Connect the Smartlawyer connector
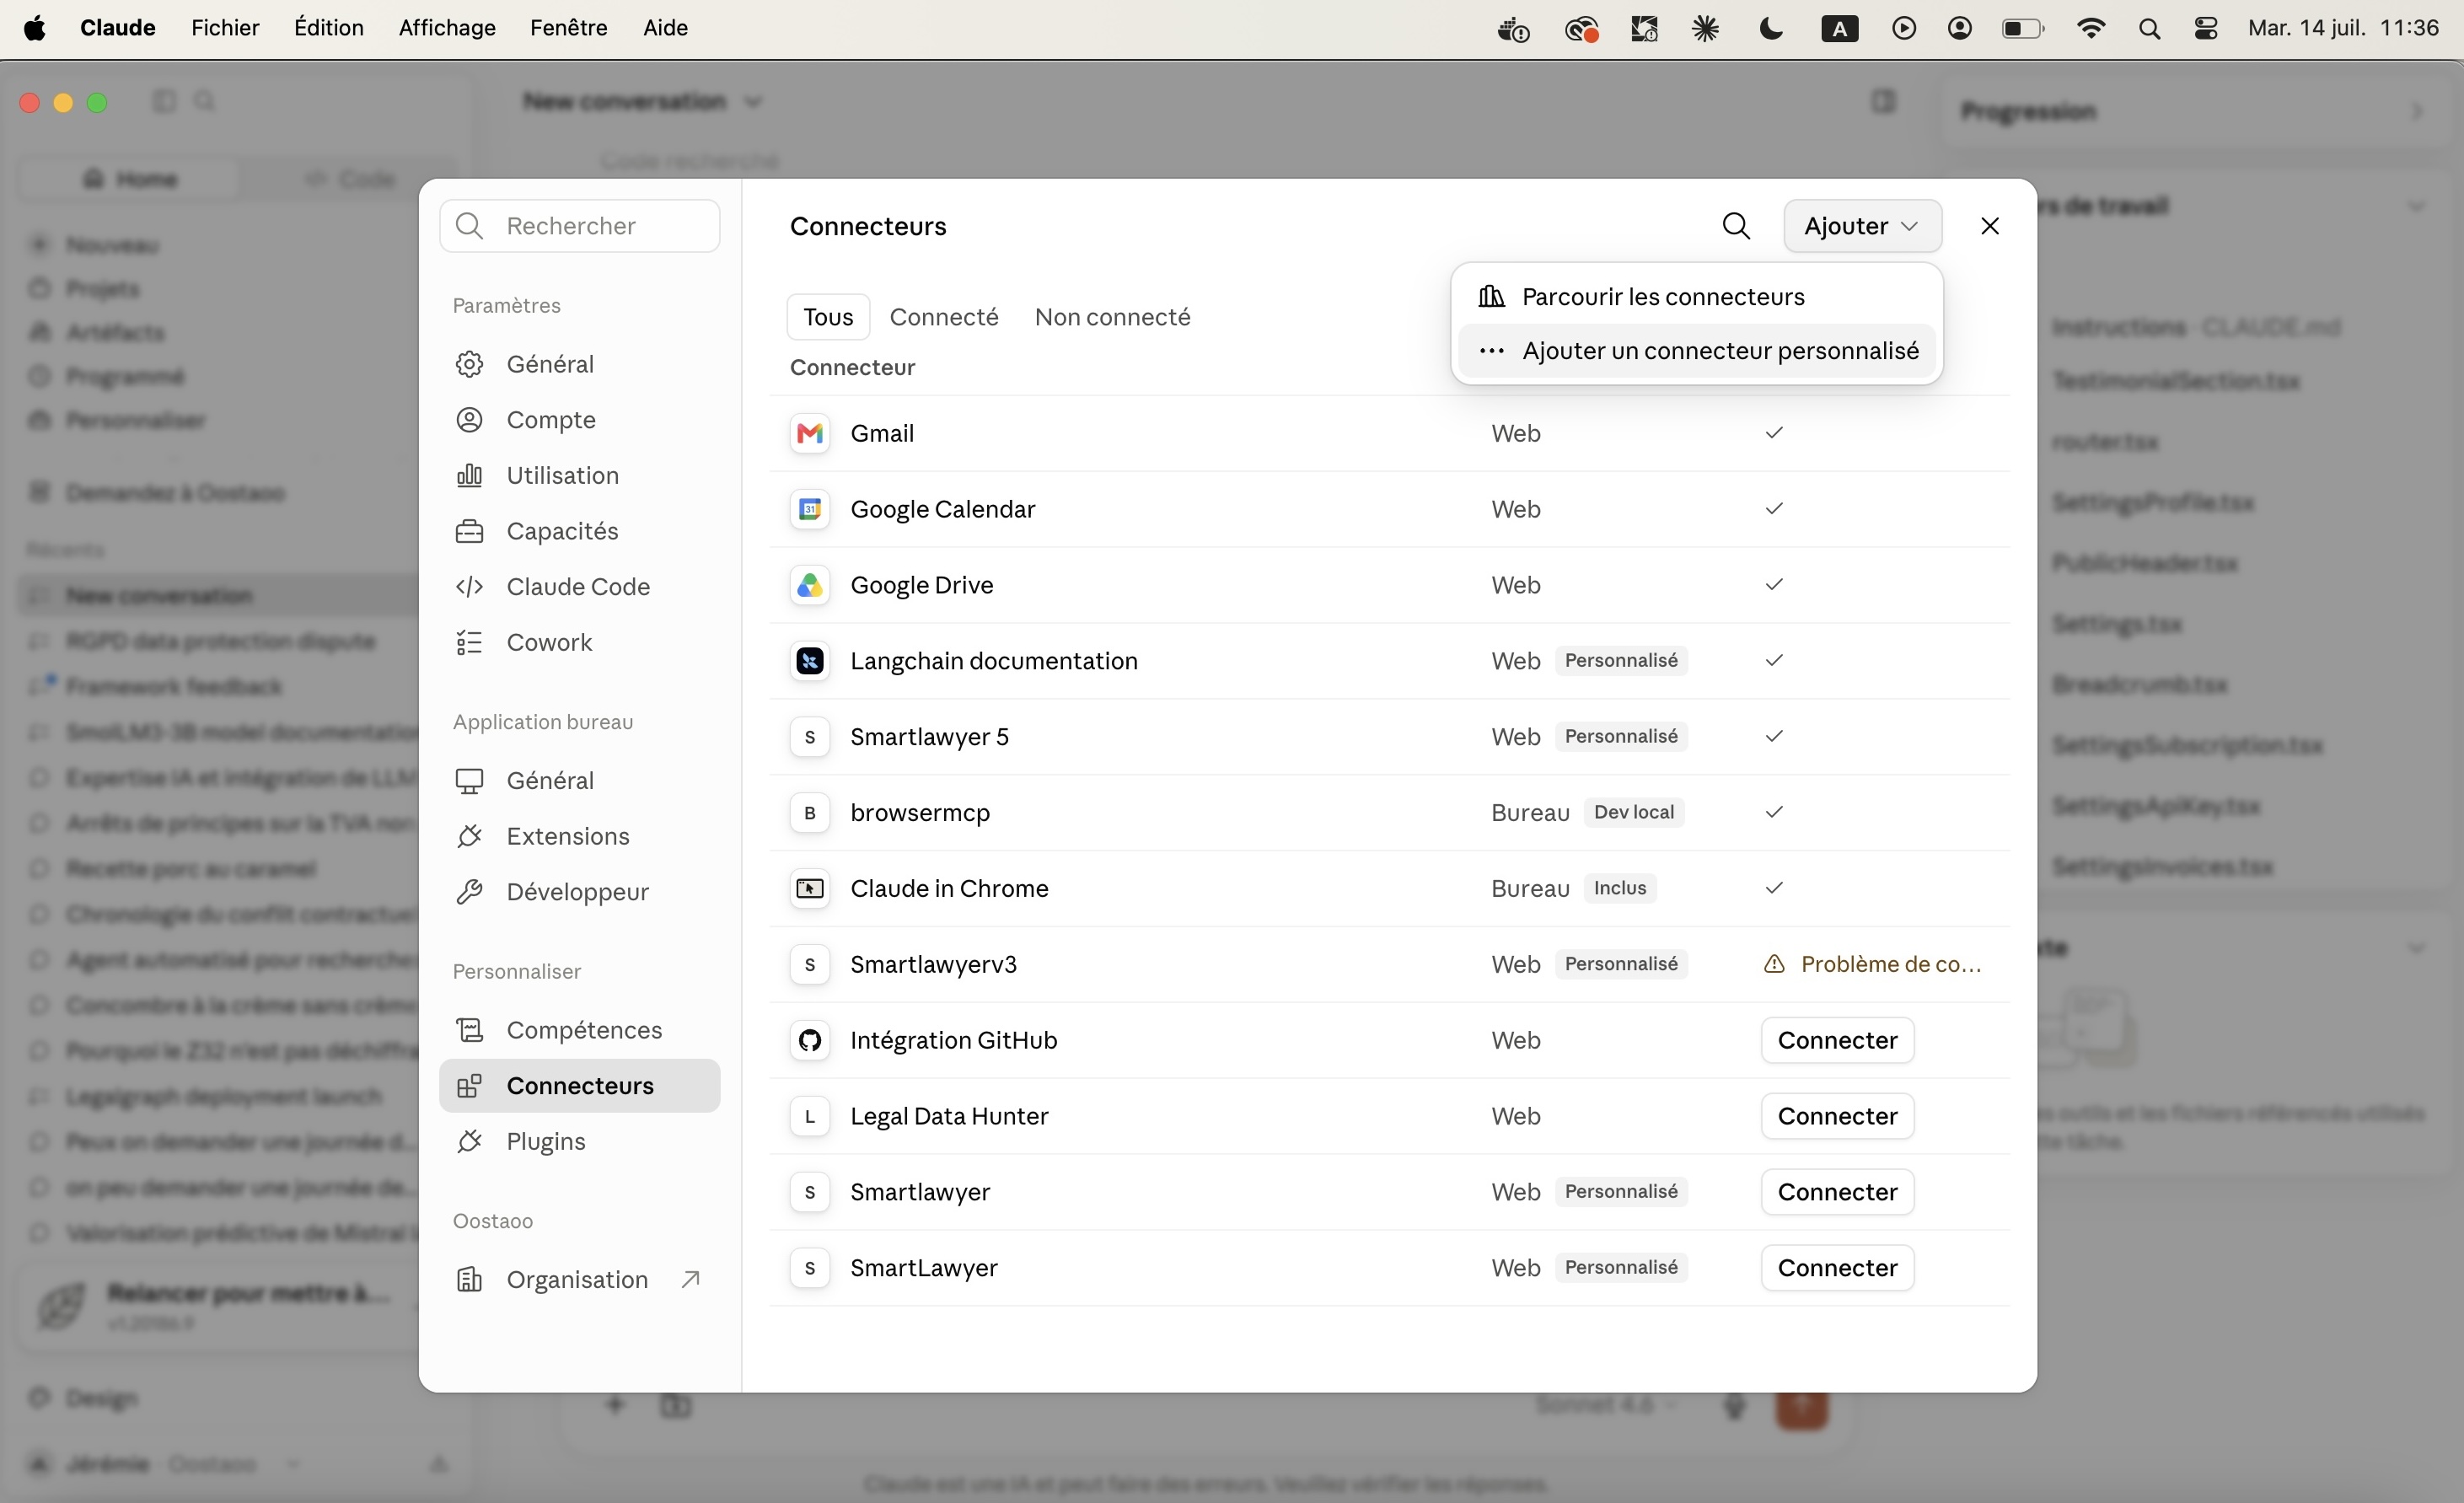The width and height of the screenshot is (2464, 1503). [1837, 1192]
